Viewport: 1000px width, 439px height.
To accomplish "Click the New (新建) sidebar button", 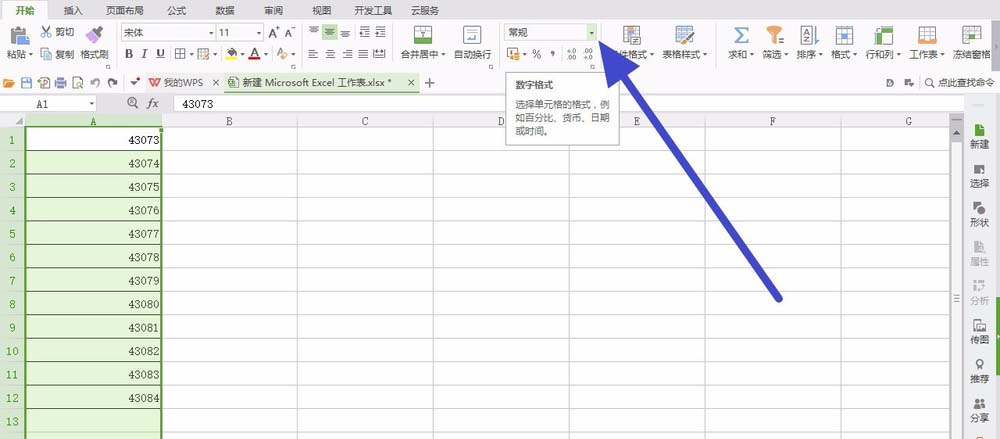I will click(x=980, y=137).
